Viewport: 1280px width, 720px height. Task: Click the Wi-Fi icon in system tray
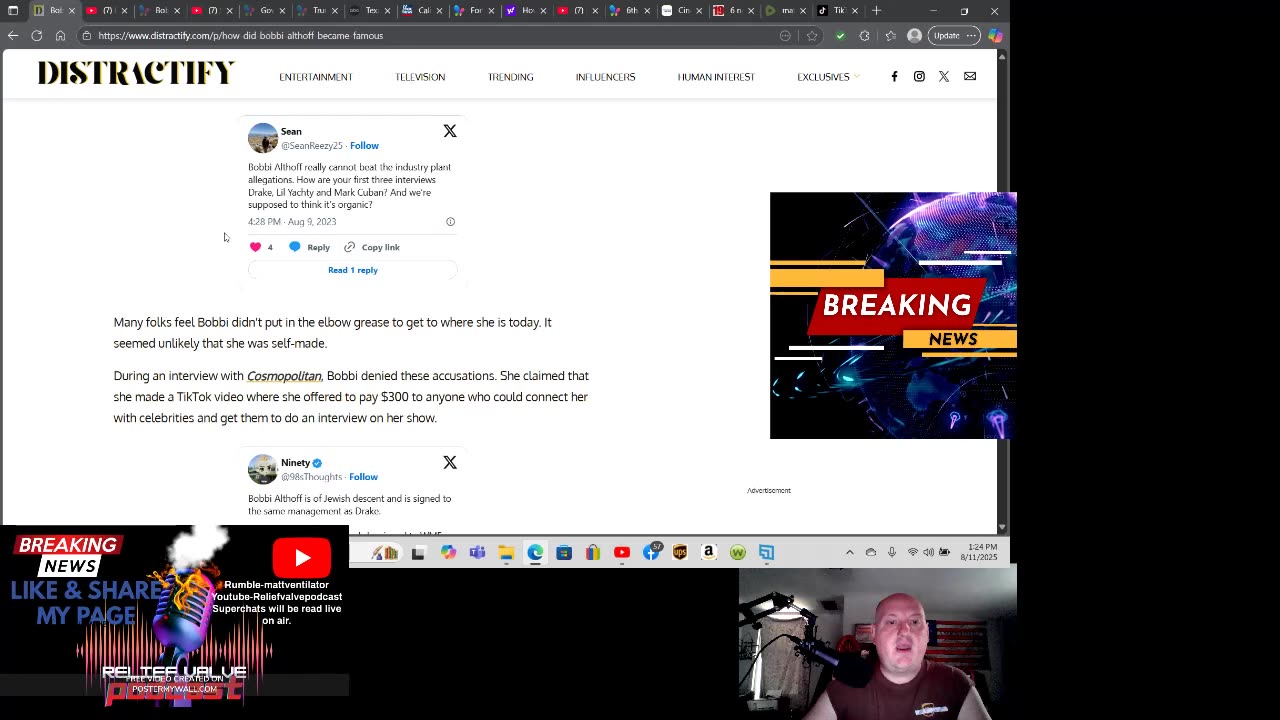912,552
